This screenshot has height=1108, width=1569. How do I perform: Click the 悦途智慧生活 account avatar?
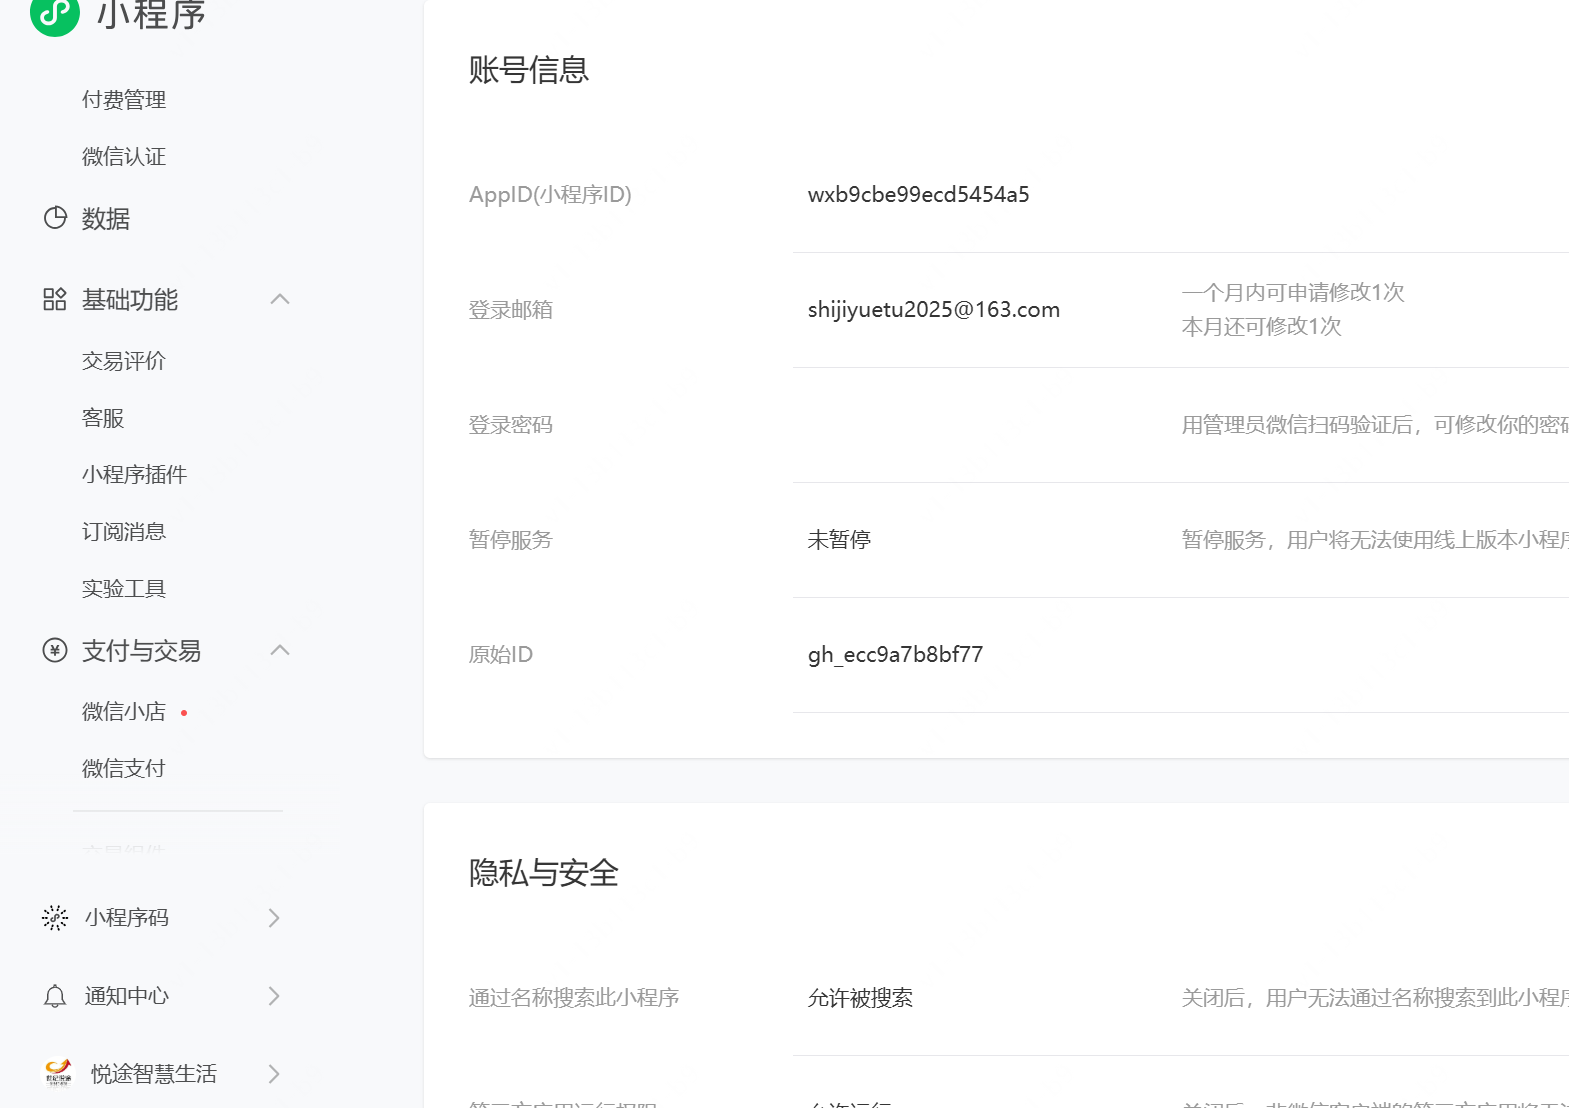click(59, 1073)
